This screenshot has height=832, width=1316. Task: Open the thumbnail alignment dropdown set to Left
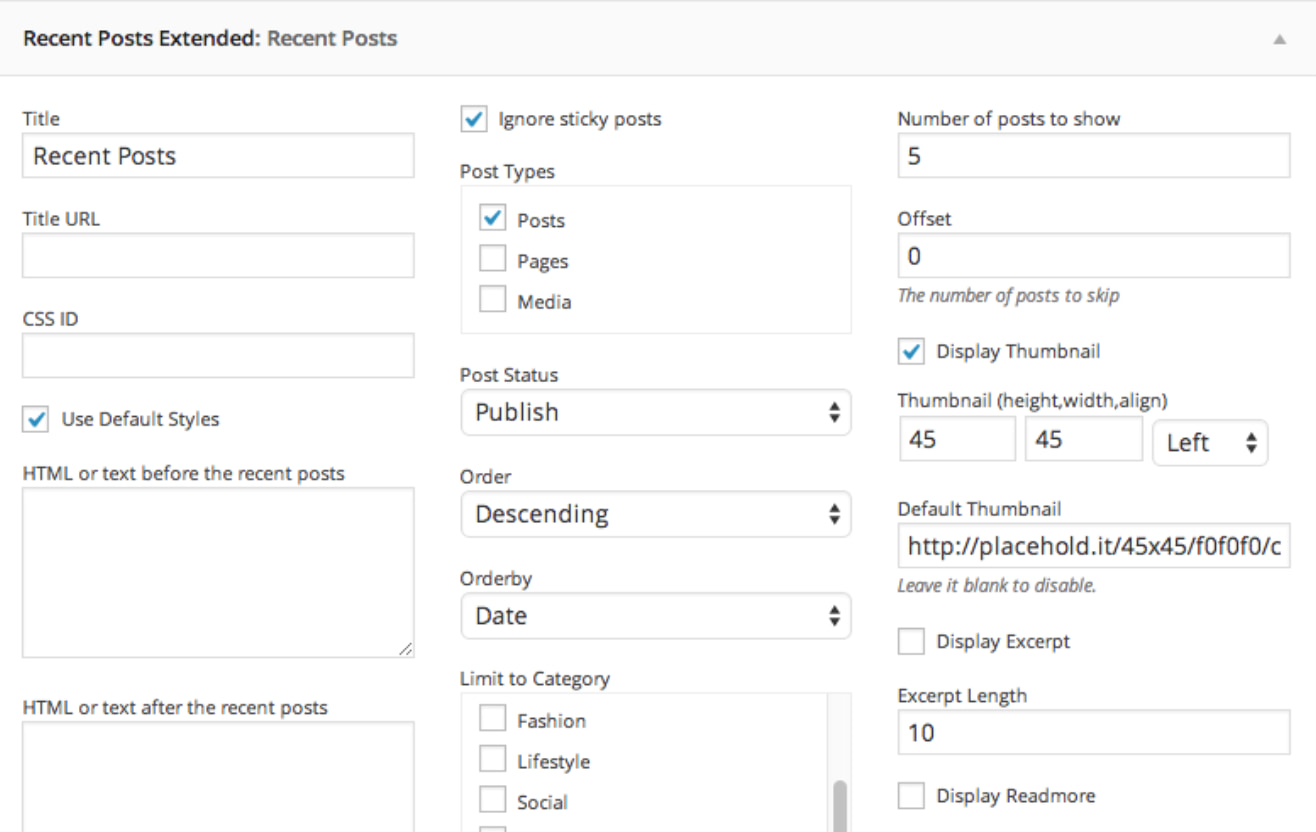coord(1210,442)
